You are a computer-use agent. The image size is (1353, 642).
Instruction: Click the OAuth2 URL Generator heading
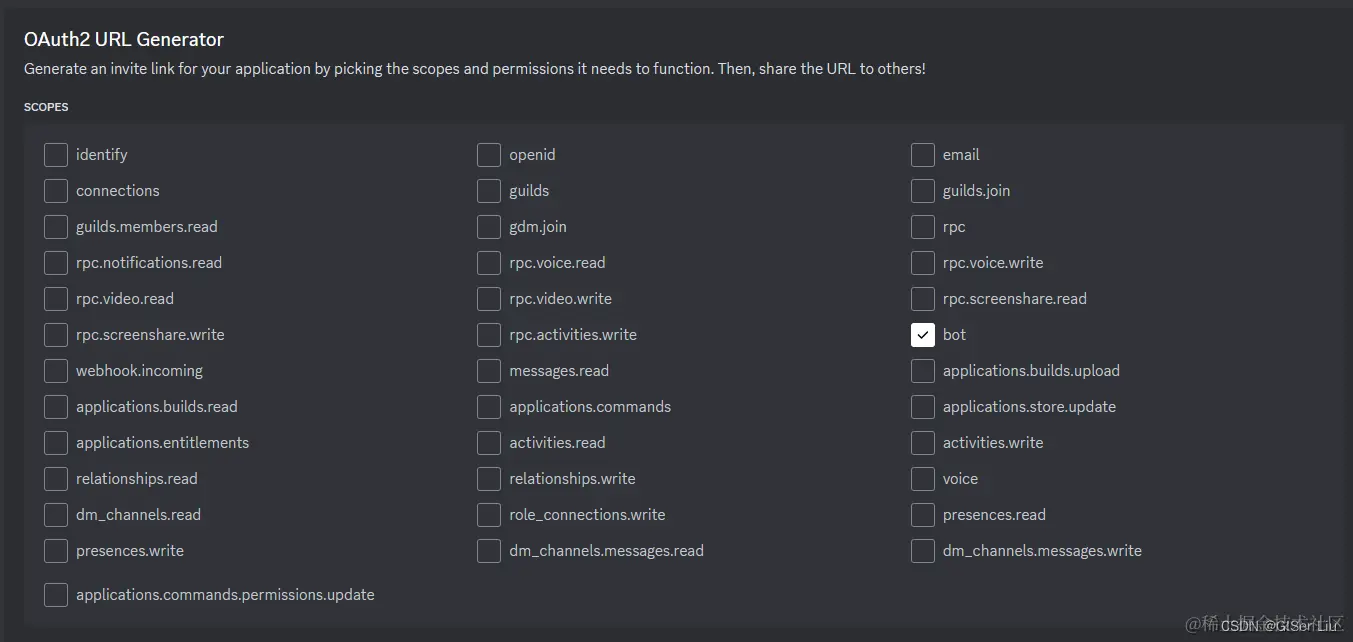click(124, 39)
